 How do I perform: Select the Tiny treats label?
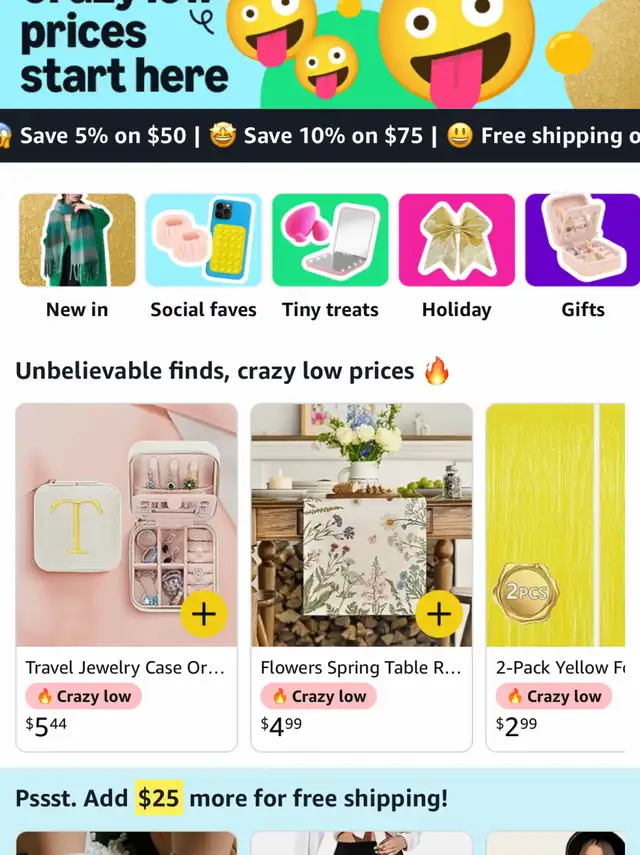coord(330,310)
